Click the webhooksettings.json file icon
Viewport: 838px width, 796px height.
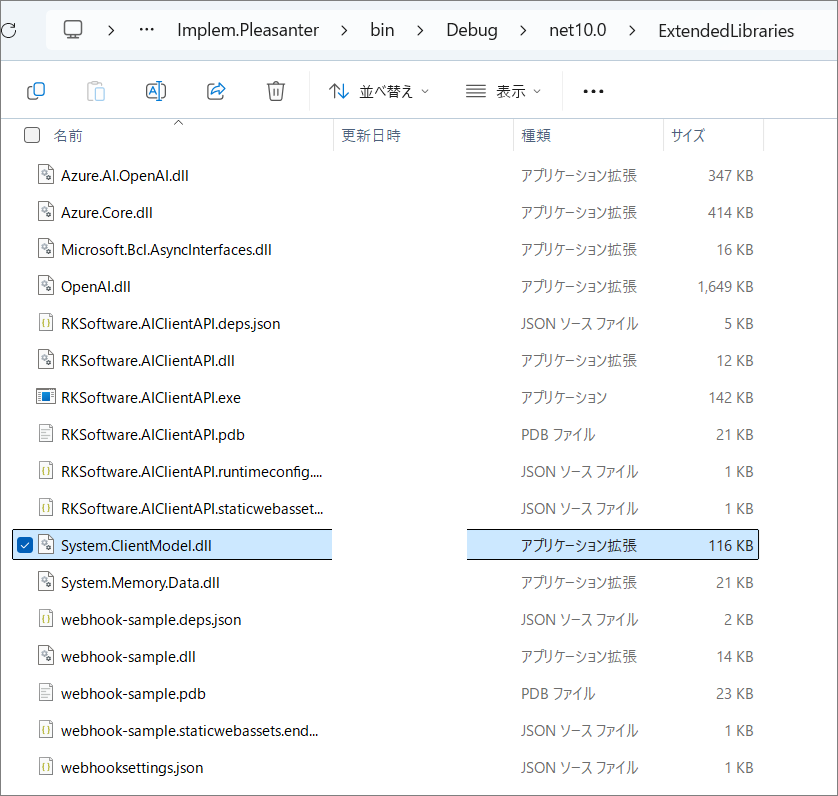click(x=46, y=767)
